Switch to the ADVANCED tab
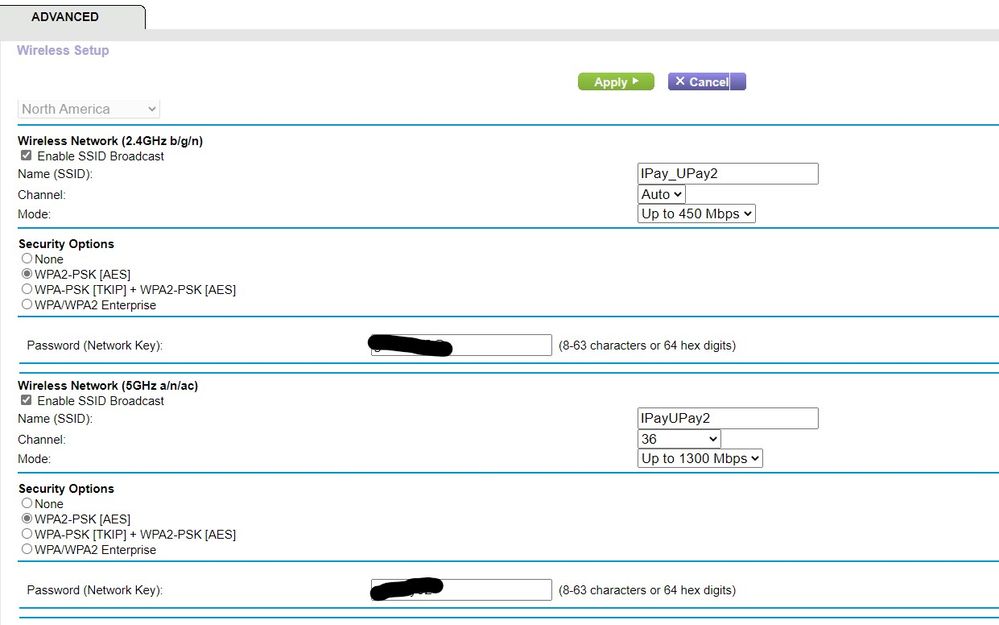The height and width of the screenshot is (625, 999). coord(66,16)
